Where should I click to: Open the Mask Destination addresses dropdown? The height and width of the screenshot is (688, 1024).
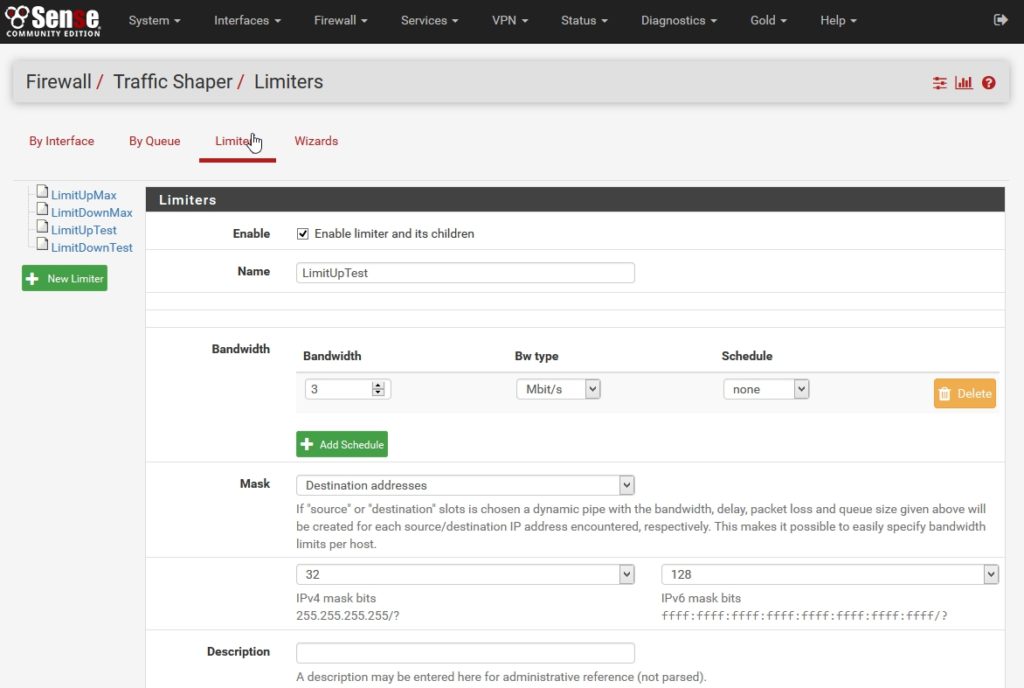point(465,485)
